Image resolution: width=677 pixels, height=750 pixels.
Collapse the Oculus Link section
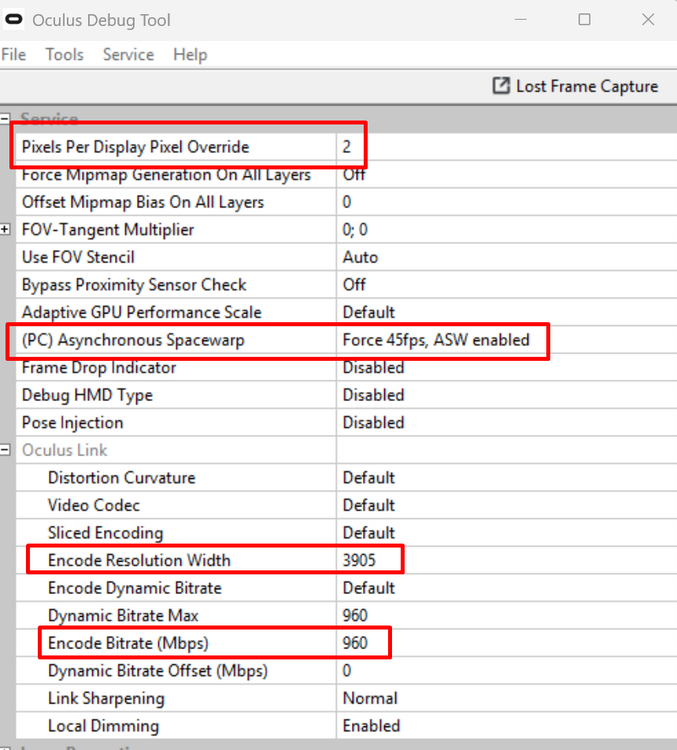(5, 450)
